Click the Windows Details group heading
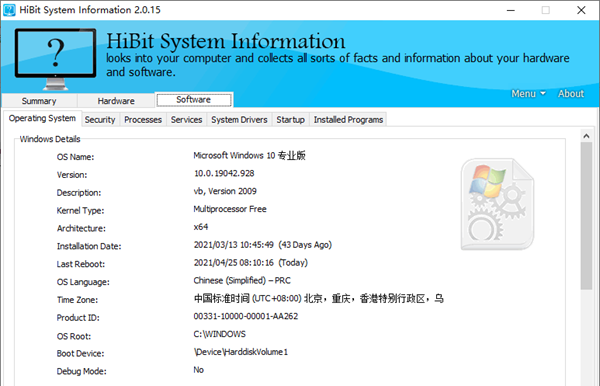600x386 pixels. pyautogui.click(x=50, y=139)
